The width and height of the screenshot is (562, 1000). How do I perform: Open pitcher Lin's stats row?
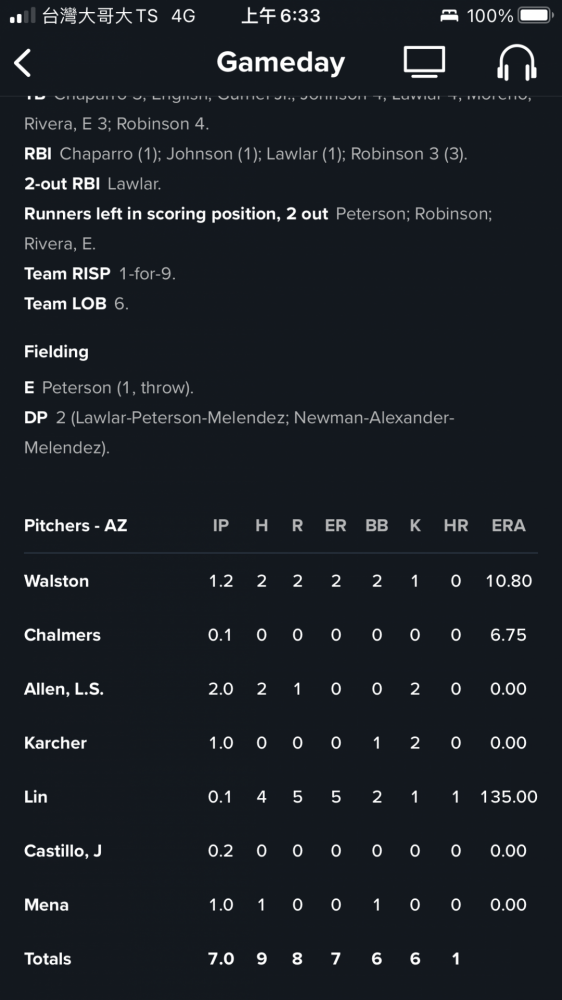tap(281, 797)
